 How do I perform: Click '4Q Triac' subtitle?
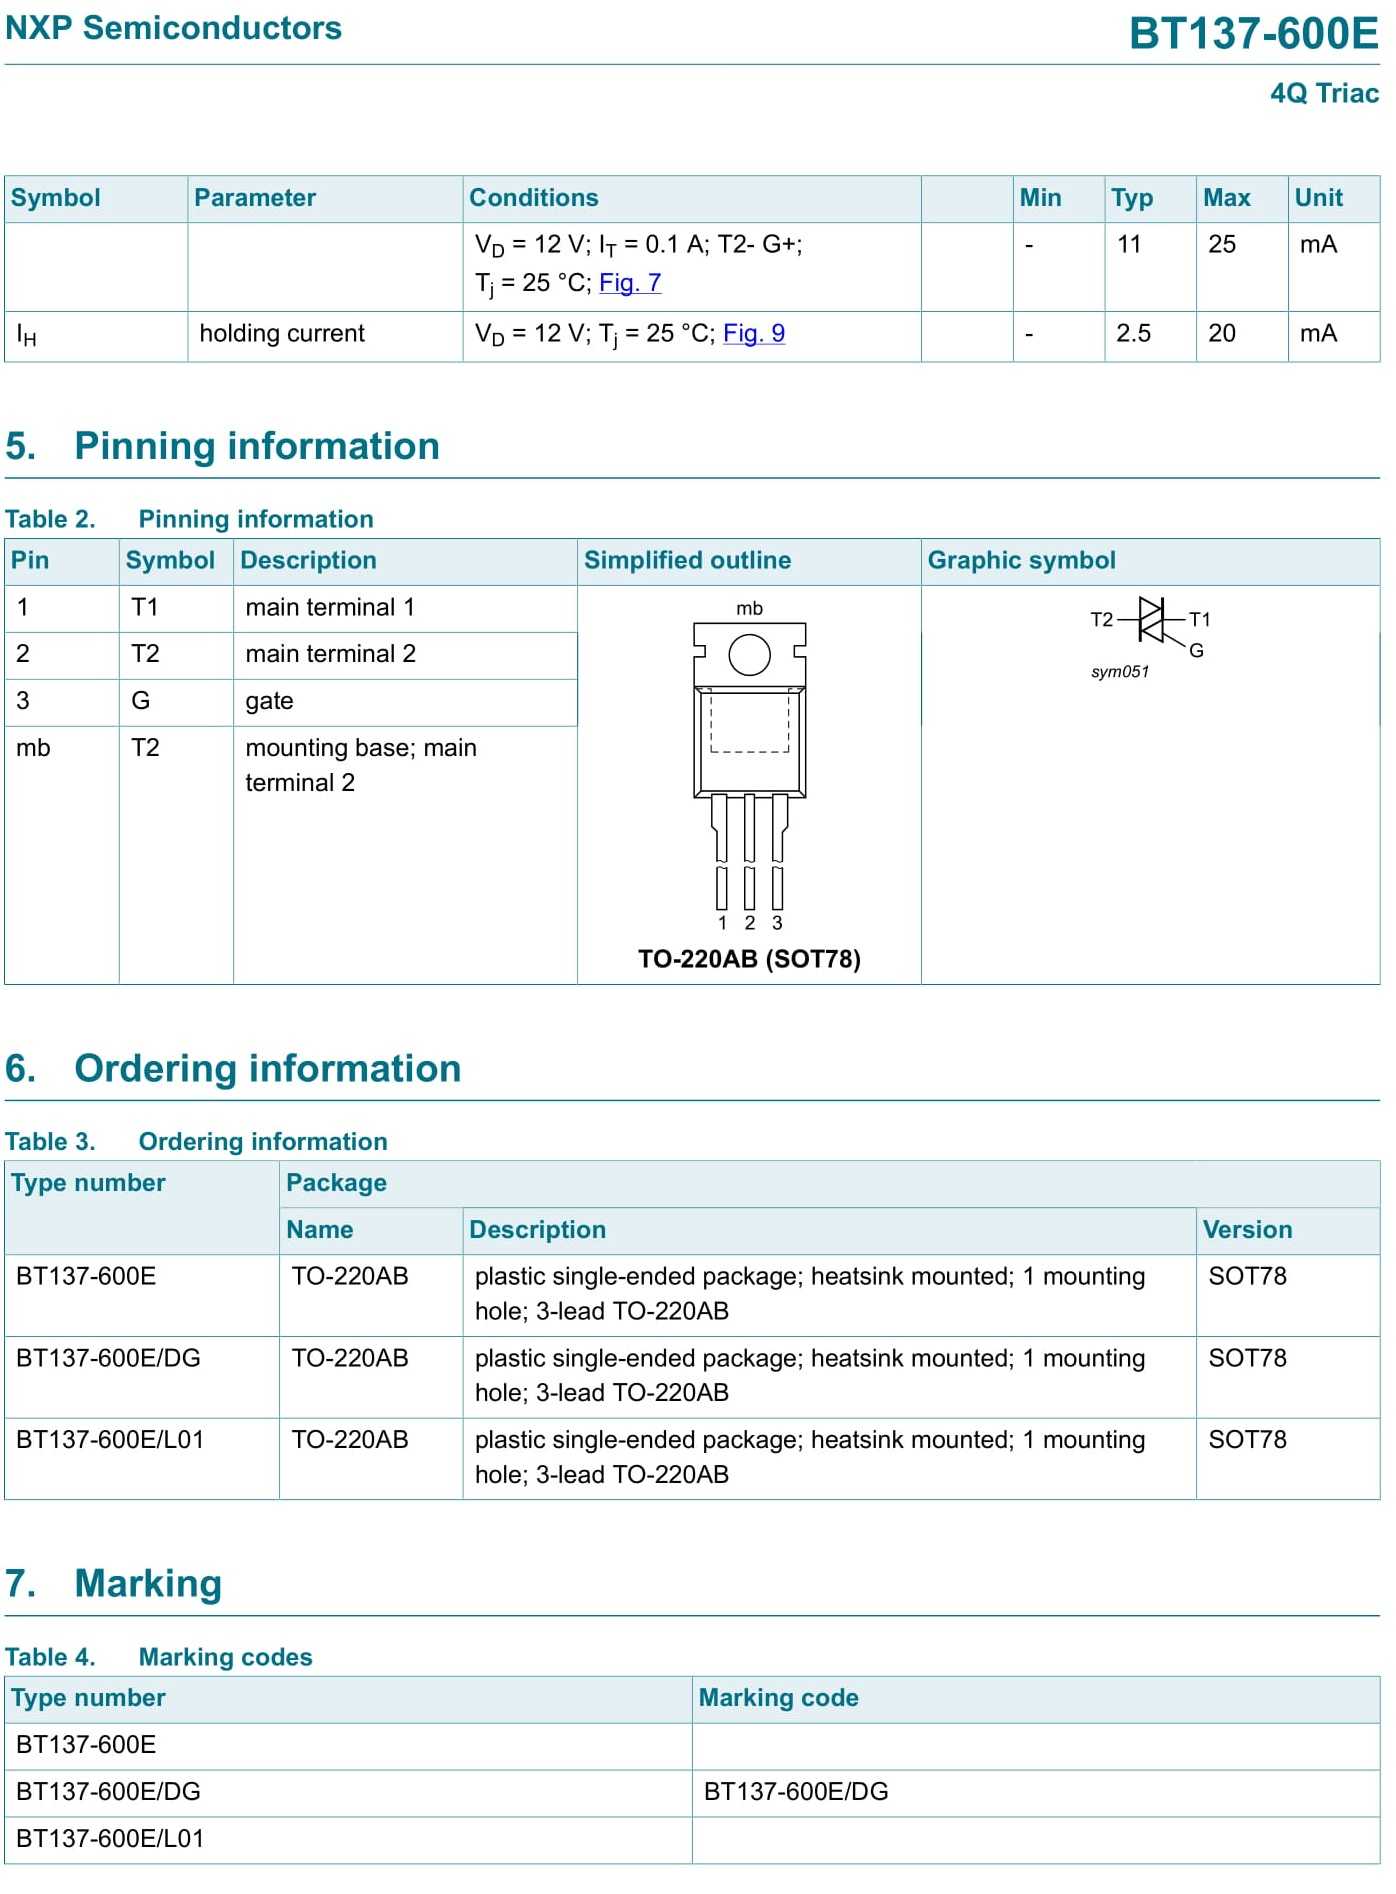1324,93
